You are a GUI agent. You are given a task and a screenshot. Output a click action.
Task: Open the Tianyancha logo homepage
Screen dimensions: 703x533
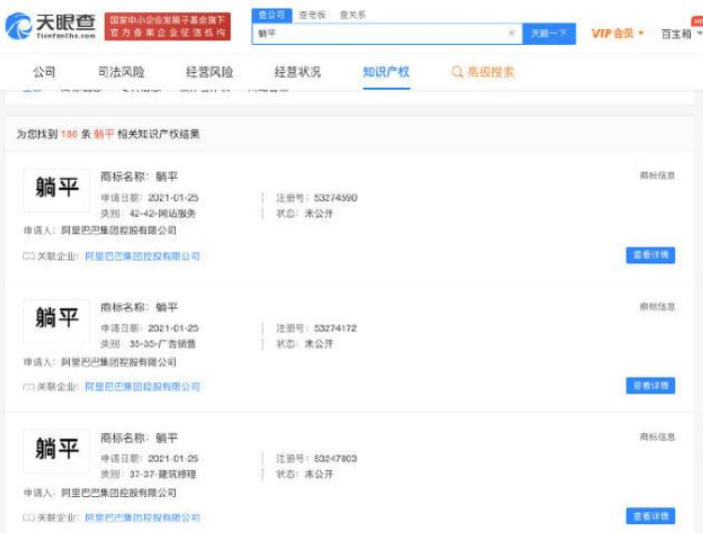click(50, 26)
